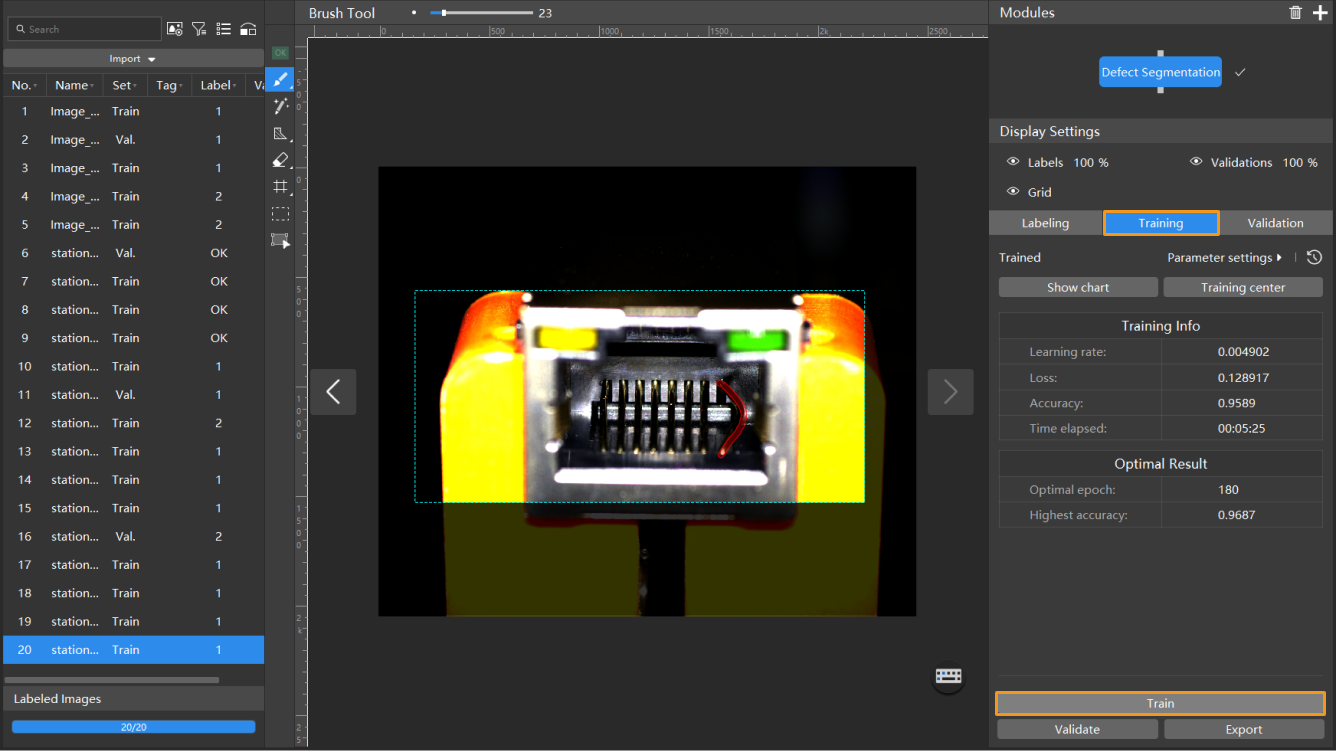The width and height of the screenshot is (1336, 751).
Task: Click the Learning rate value 0.004902
Action: [x=1243, y=352]
